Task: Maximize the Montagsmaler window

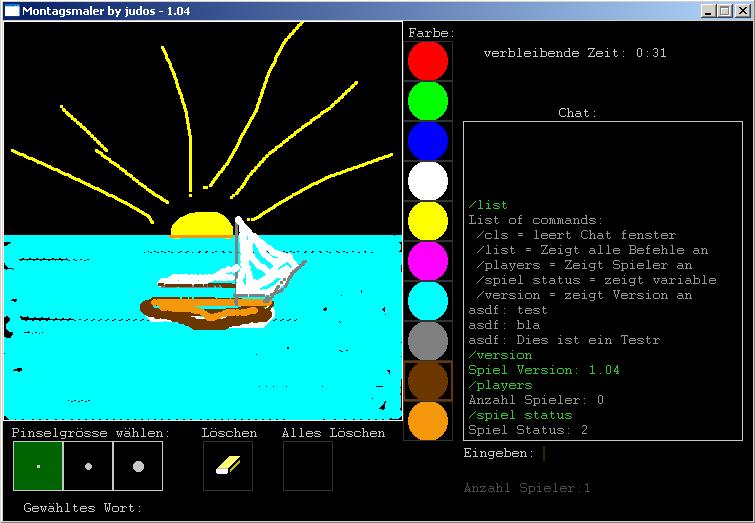Action: pyautogui.click(x=724, y=11)
